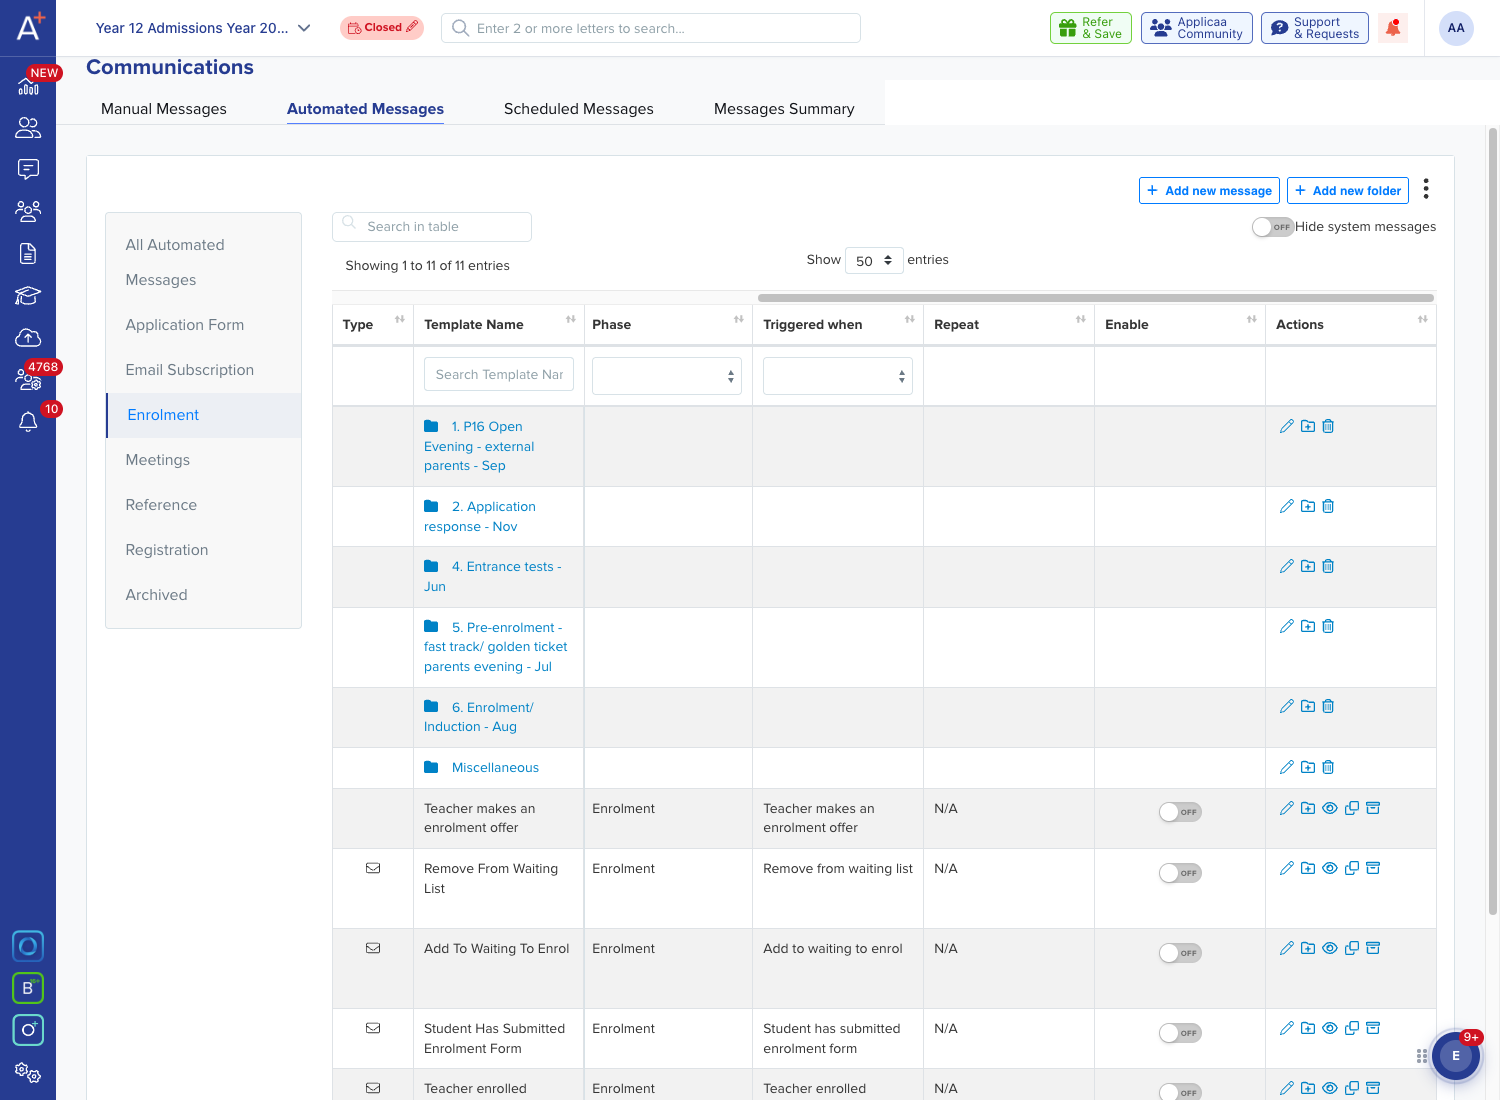
Task: Open the Phase filter dropdown
Action: (x=667, y=376)
